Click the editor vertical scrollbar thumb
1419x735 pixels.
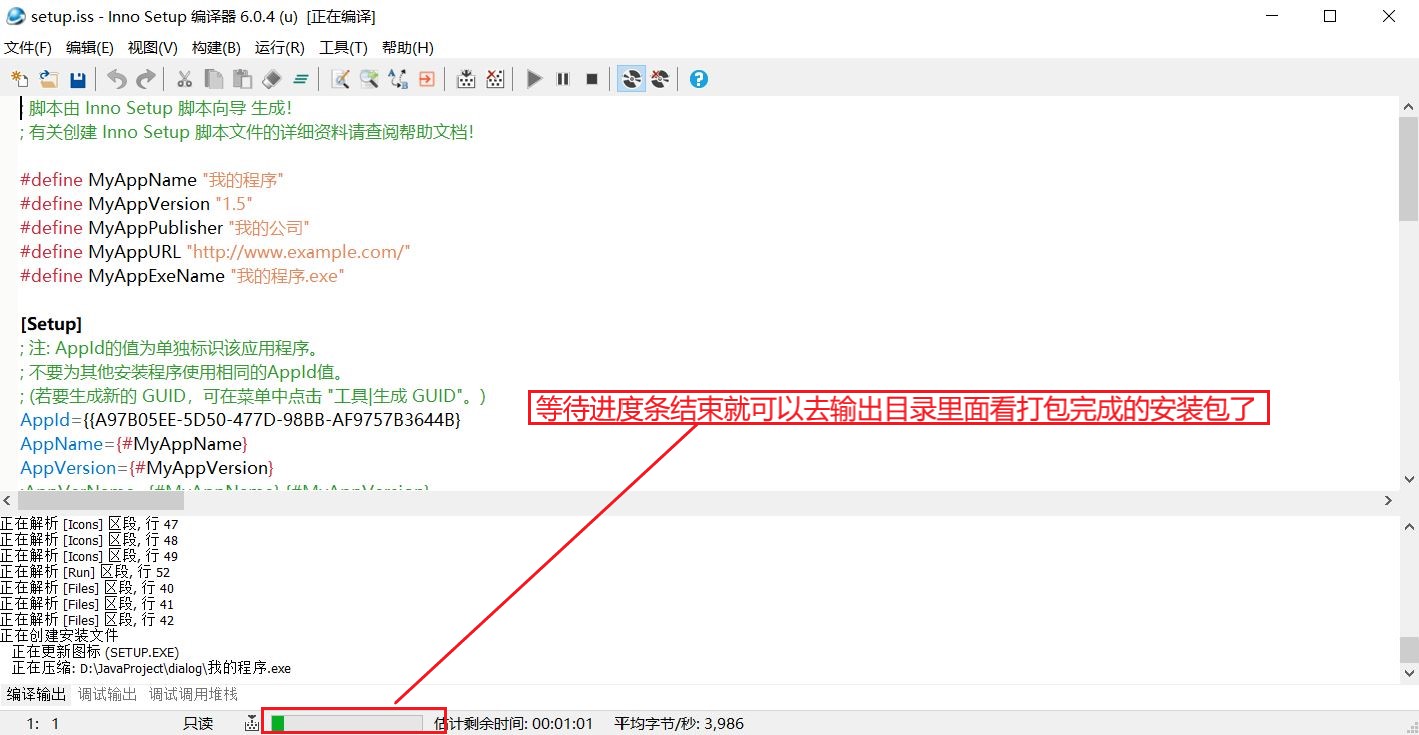click(x=1408, y=171)
